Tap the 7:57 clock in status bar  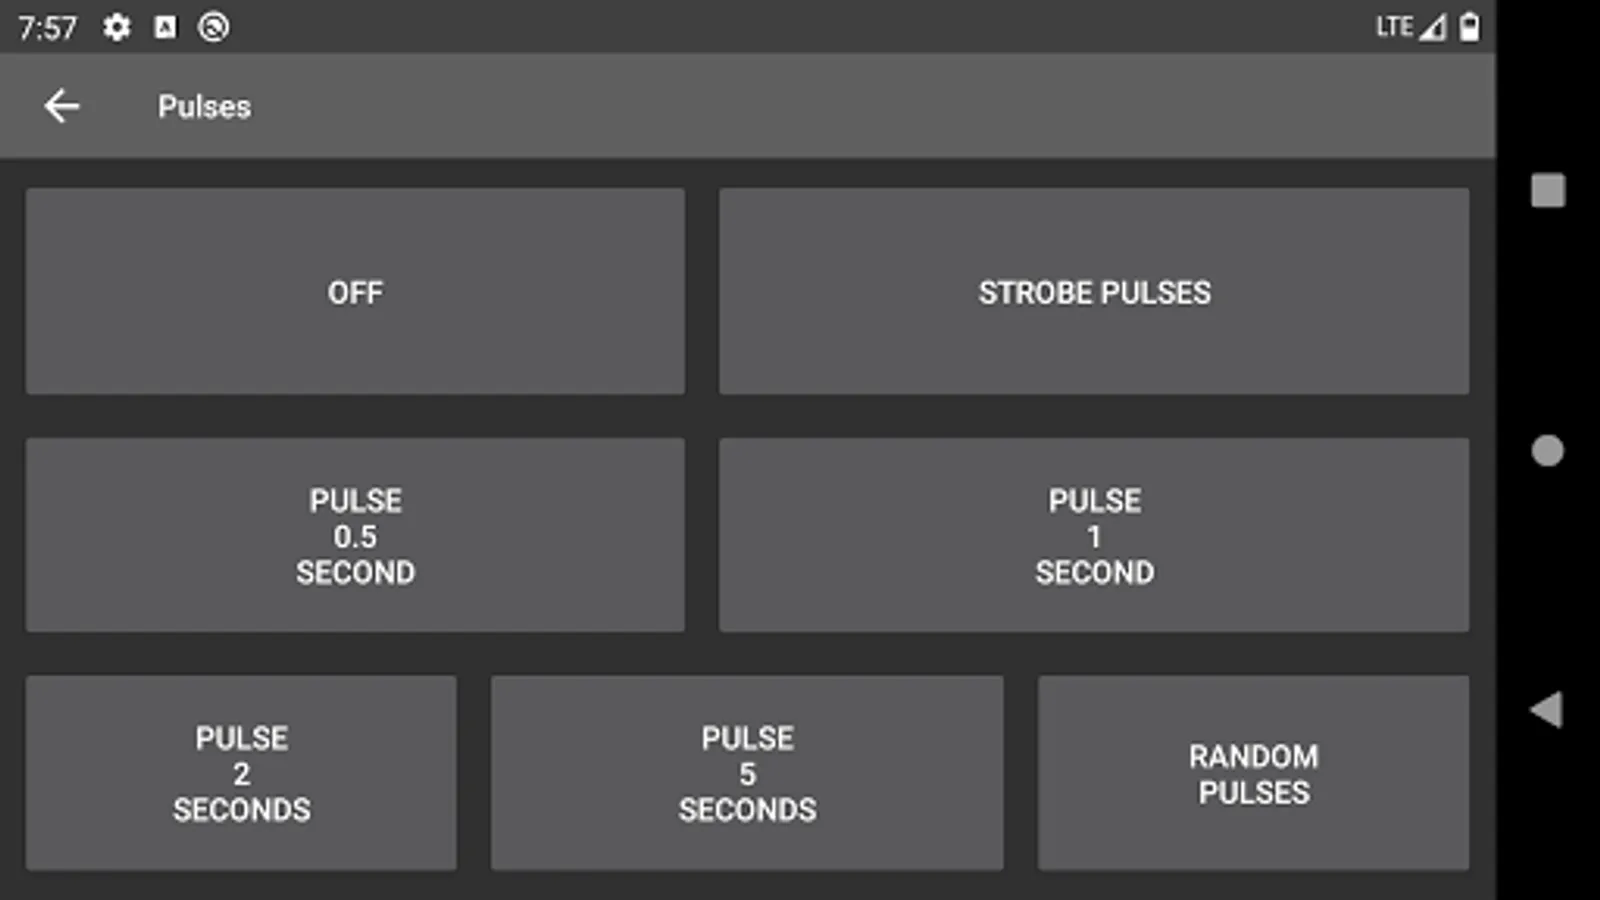tap(47, 27)
